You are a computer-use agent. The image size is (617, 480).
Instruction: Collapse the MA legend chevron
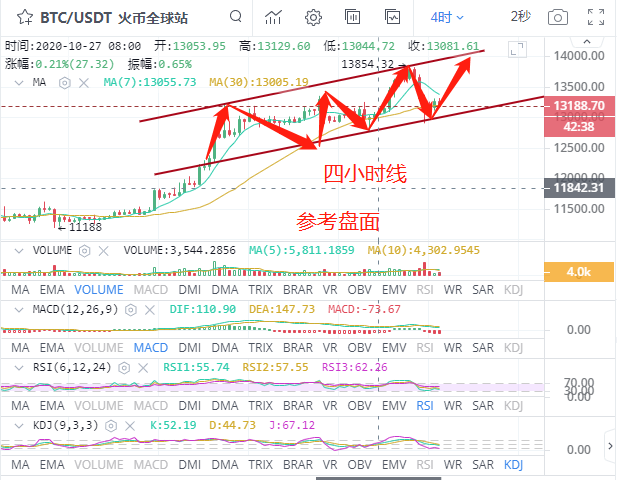tap(20, 82)
